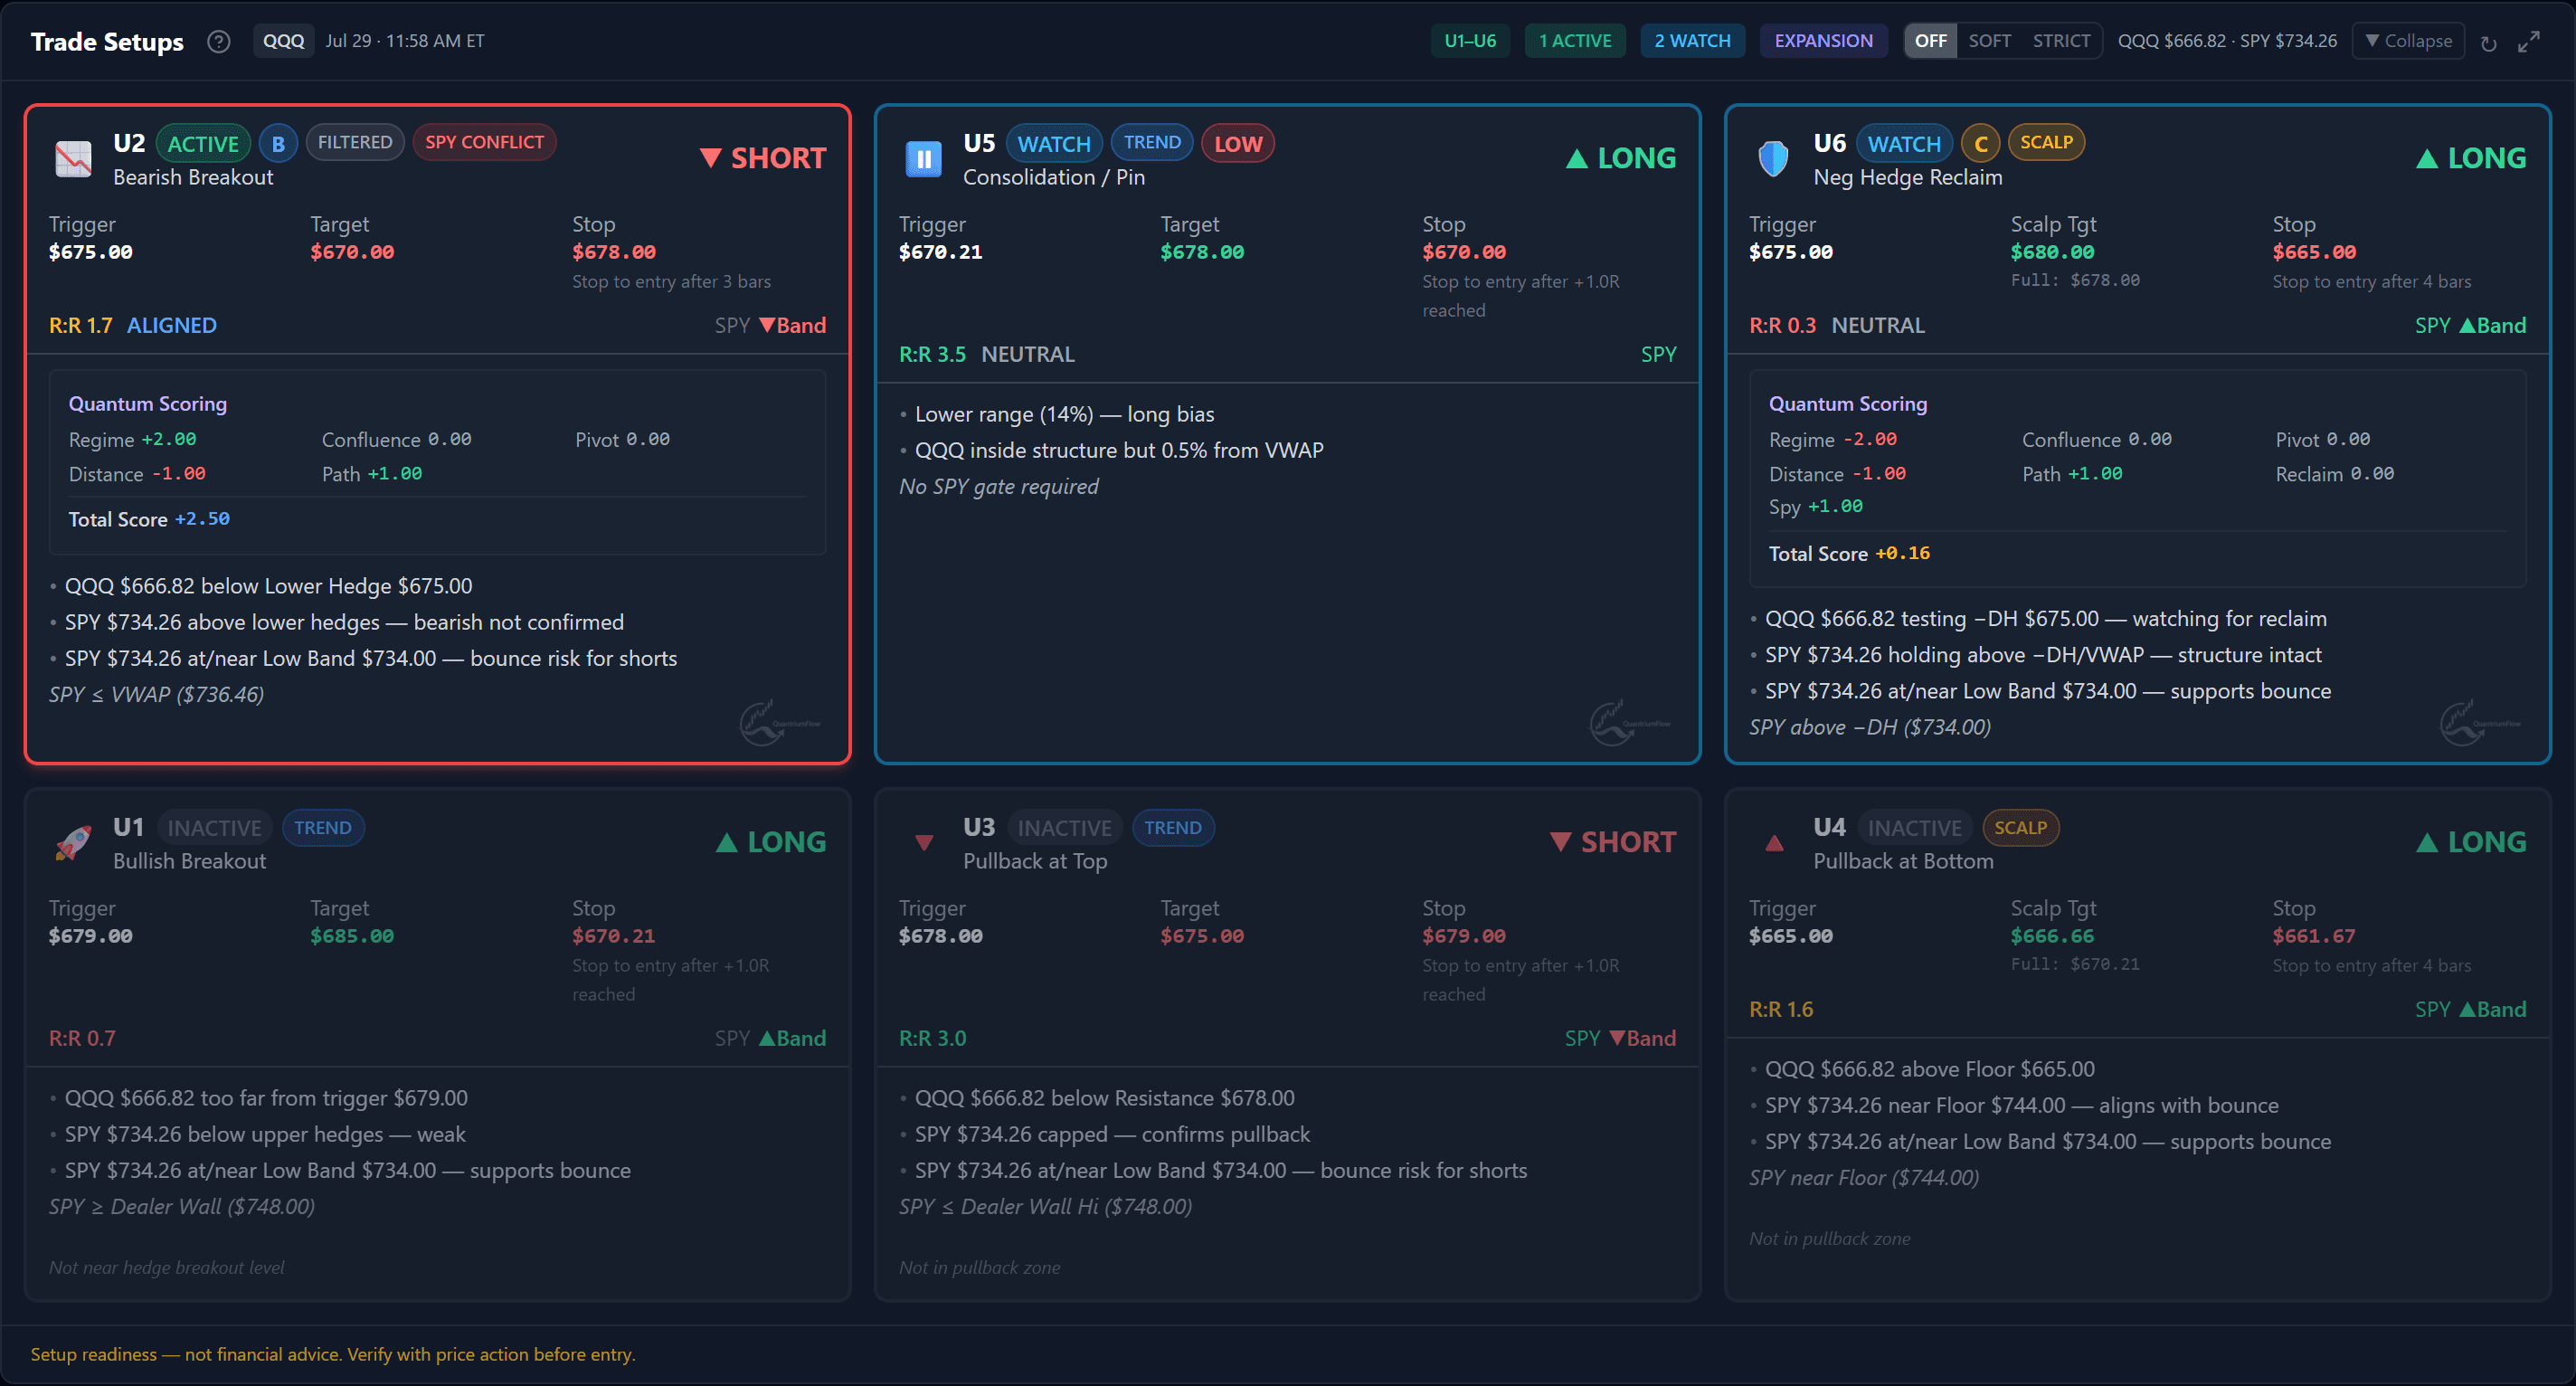The width and height of the screenshot is (2576, 1386).
Task: Click the U2 target value $670.00
Action: [x=352, y=252]
